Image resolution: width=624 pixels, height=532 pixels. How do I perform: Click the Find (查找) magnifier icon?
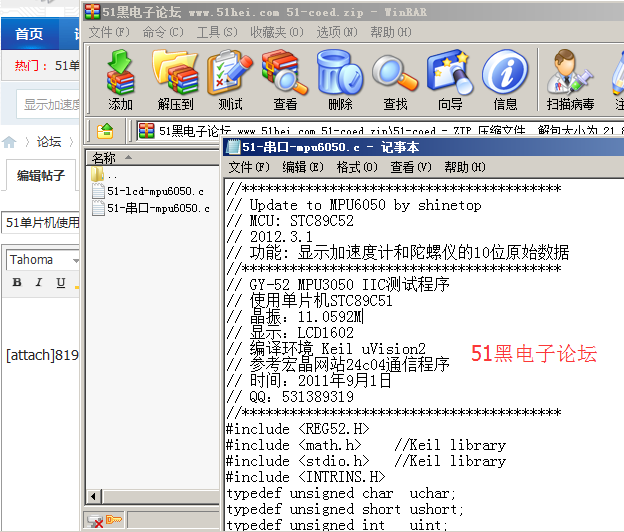click(395, 80)
